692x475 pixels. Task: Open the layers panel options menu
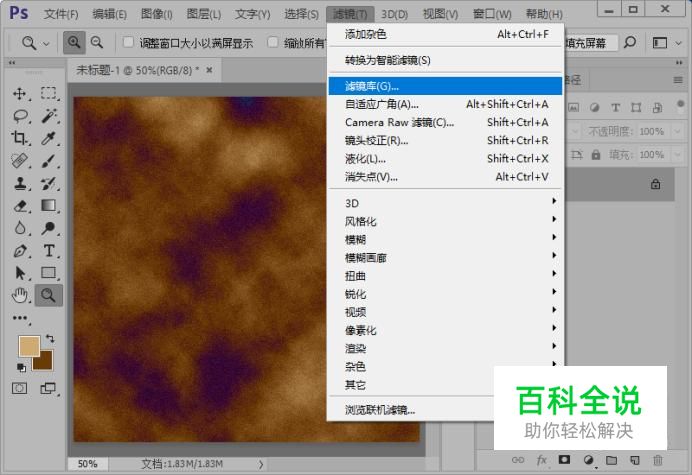point(678,80)
